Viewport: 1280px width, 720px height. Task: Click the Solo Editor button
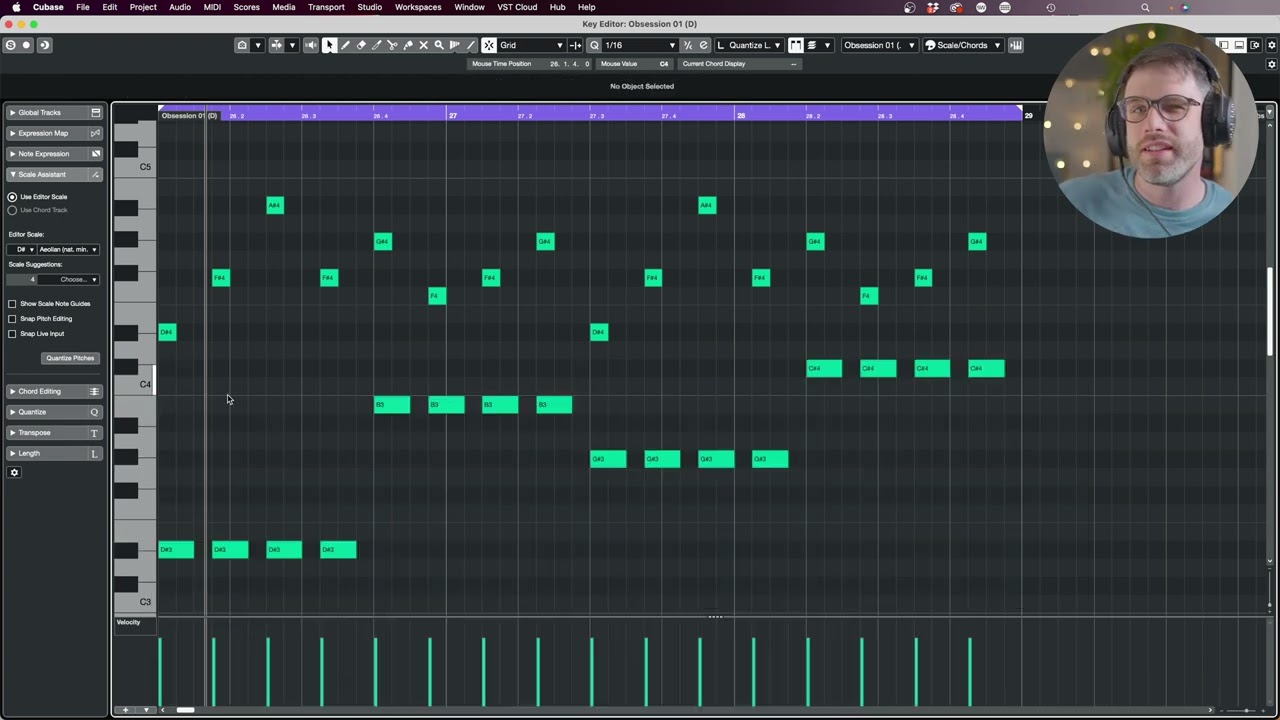tap(10, 45)
